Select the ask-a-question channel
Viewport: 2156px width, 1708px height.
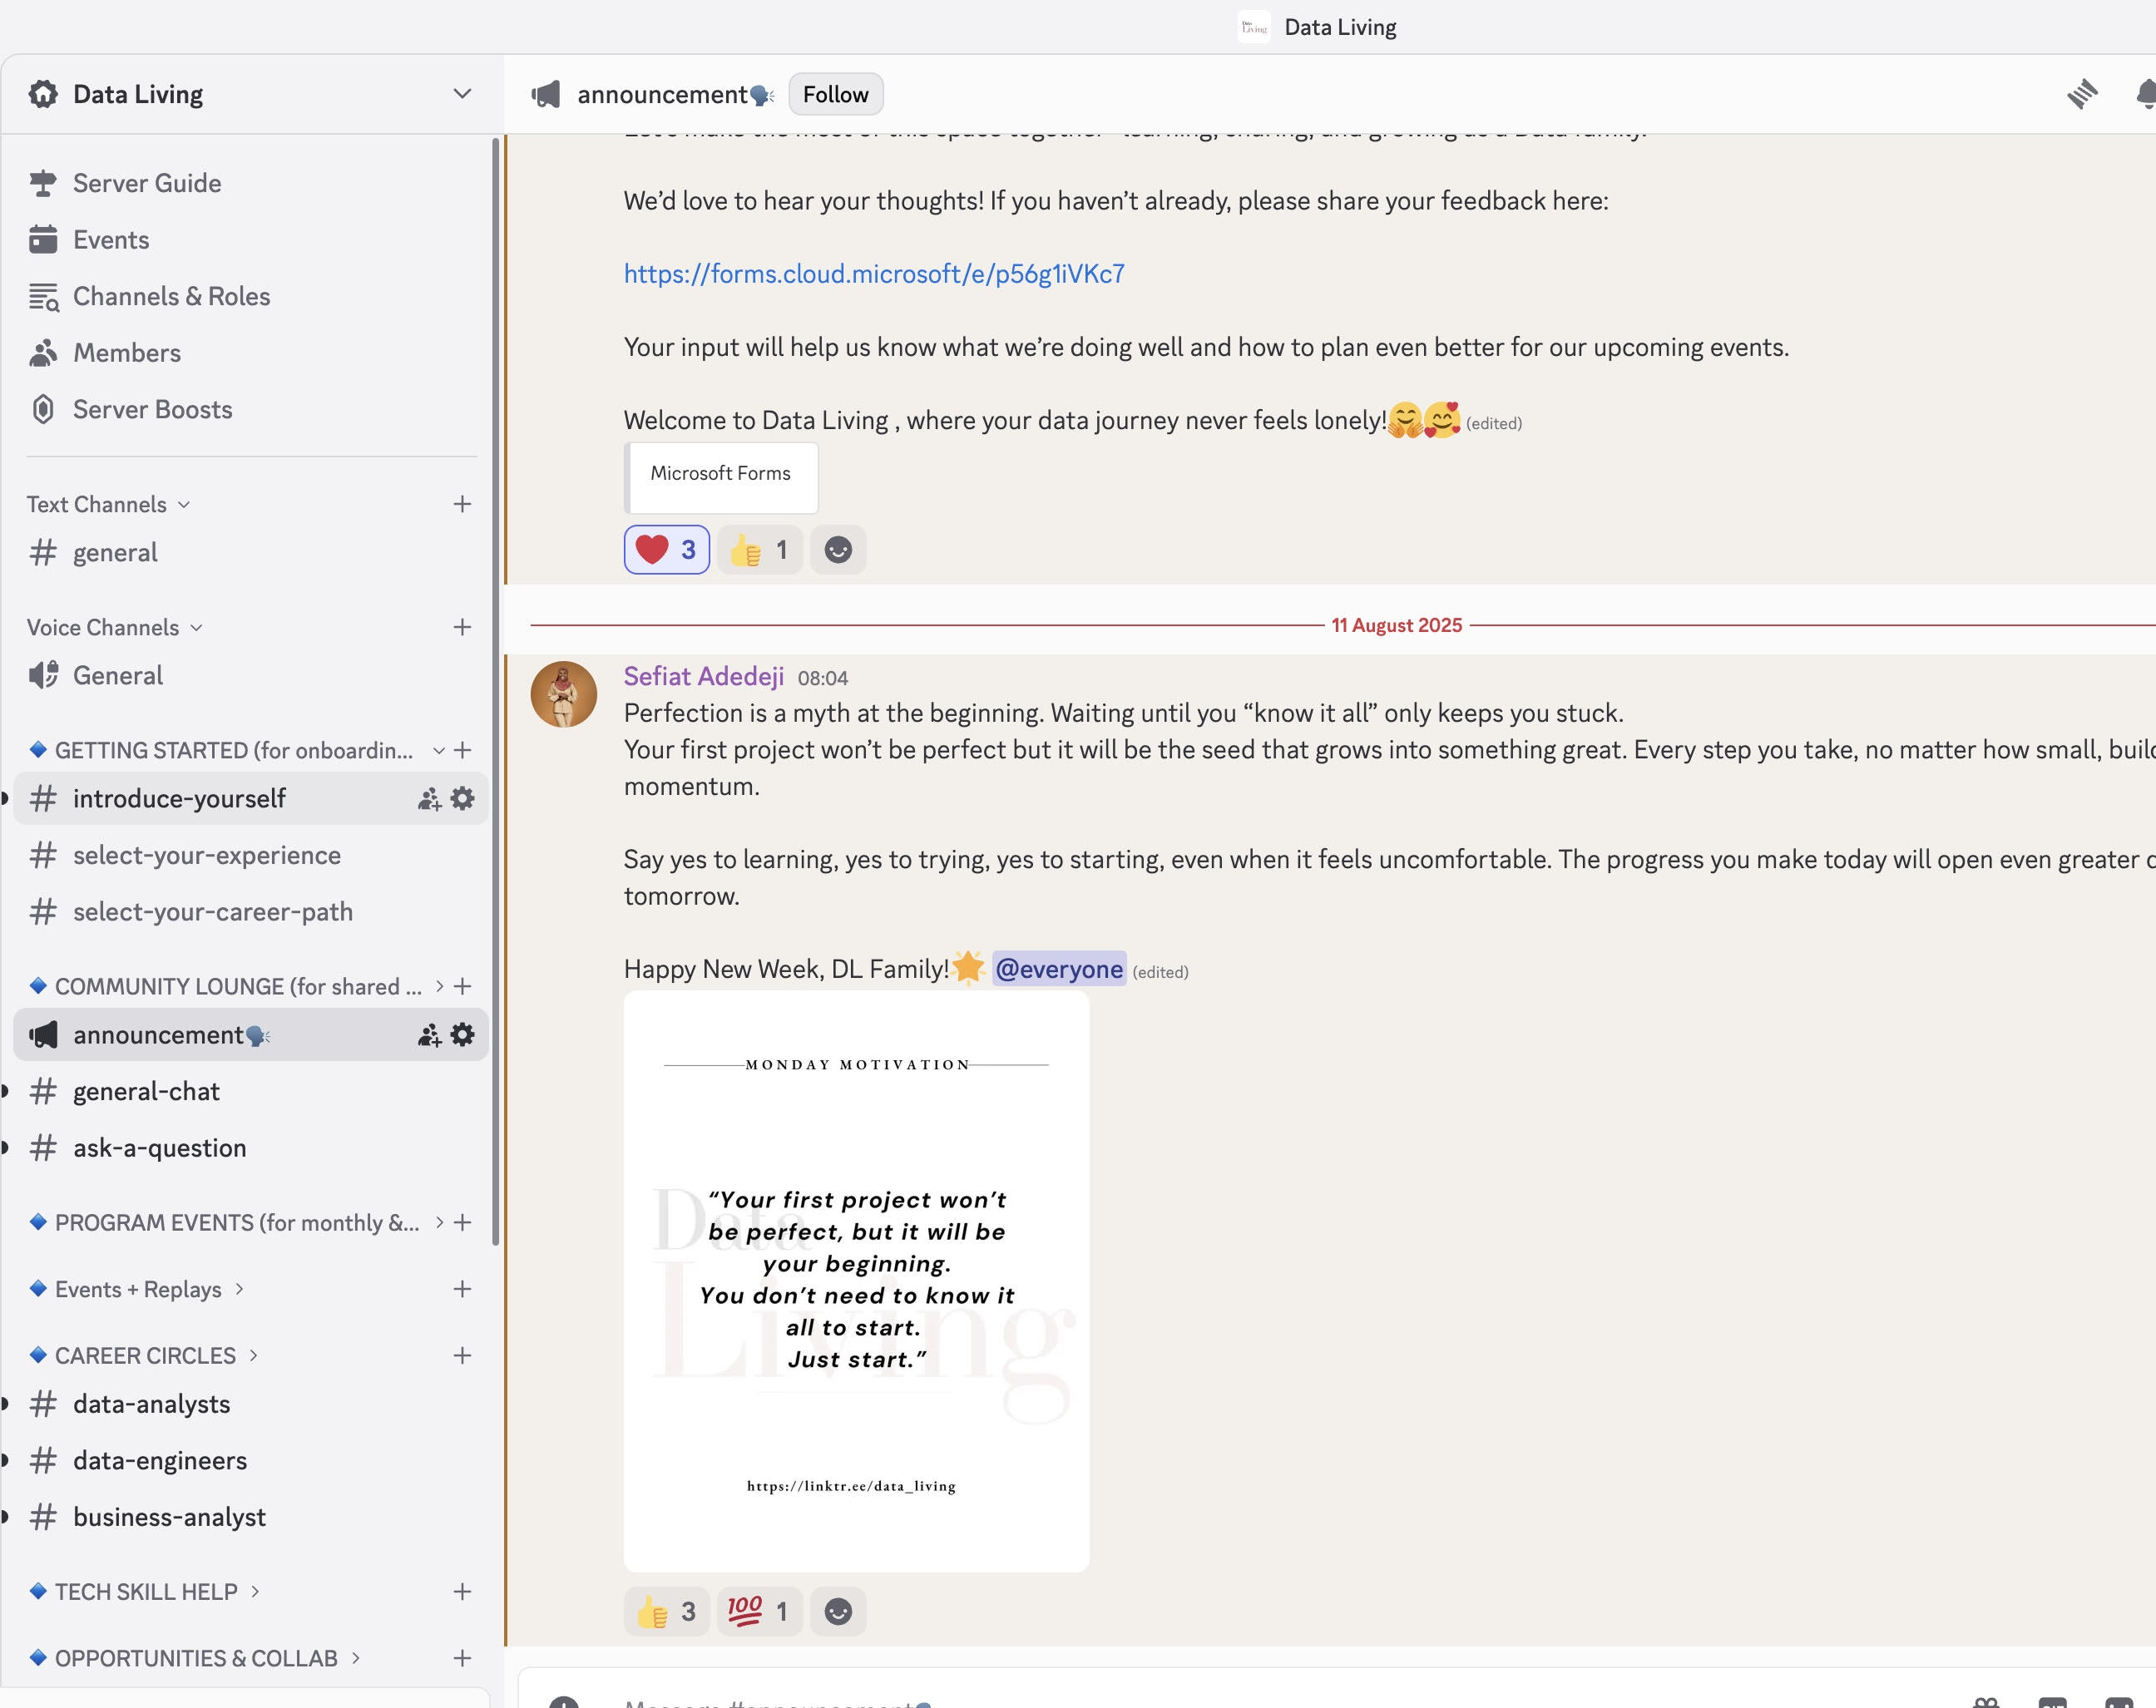click(160, 1147)
